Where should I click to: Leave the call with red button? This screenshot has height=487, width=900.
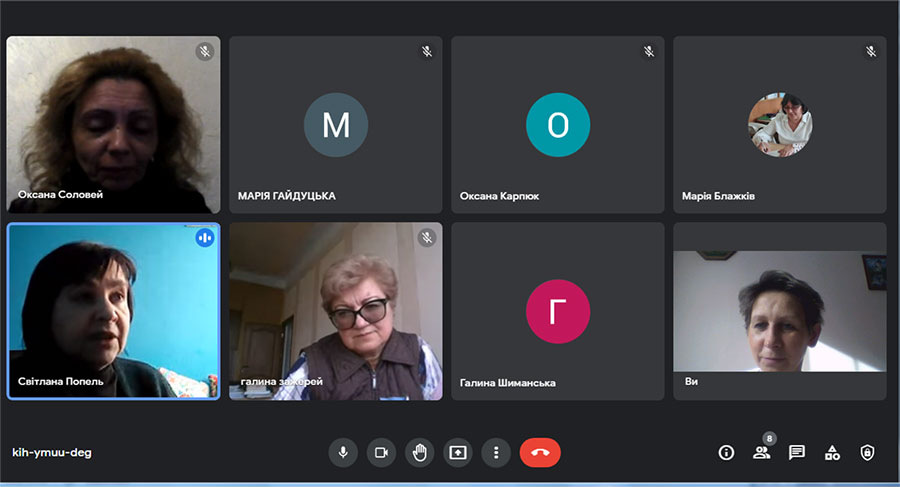tap(540, 453)
